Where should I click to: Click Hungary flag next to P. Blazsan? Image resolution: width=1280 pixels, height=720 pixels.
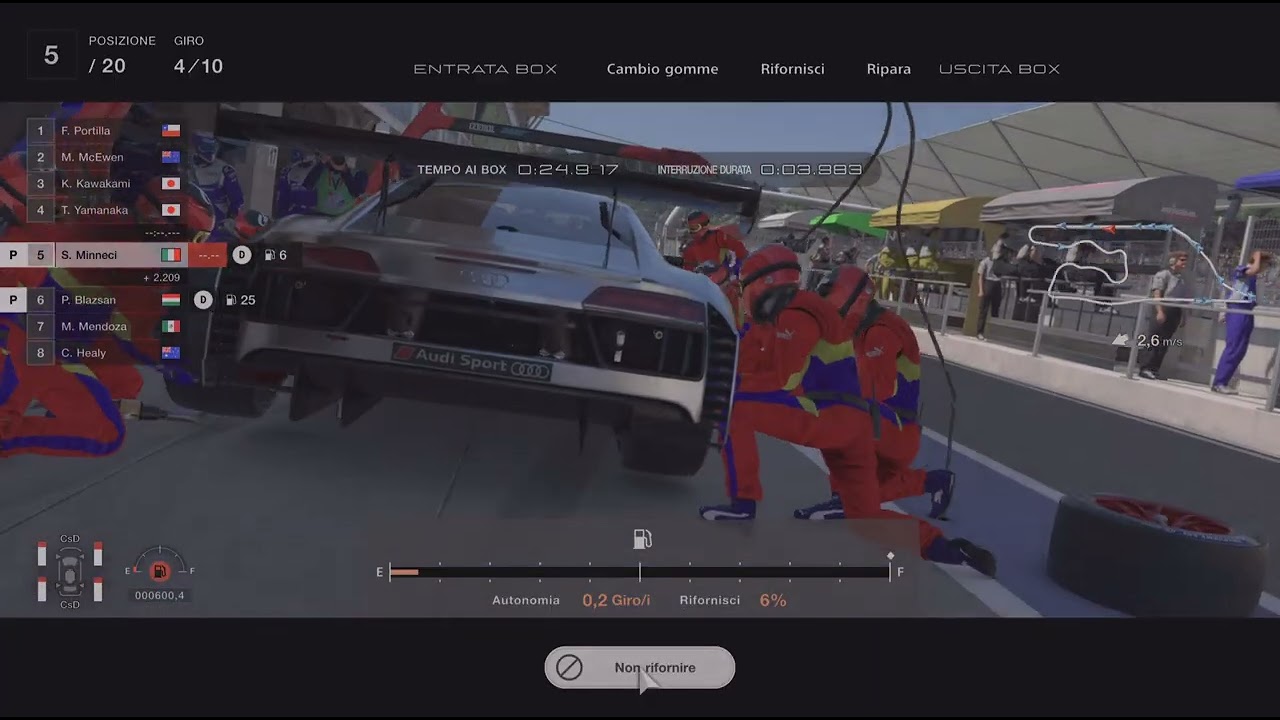(x=171, y=299)
